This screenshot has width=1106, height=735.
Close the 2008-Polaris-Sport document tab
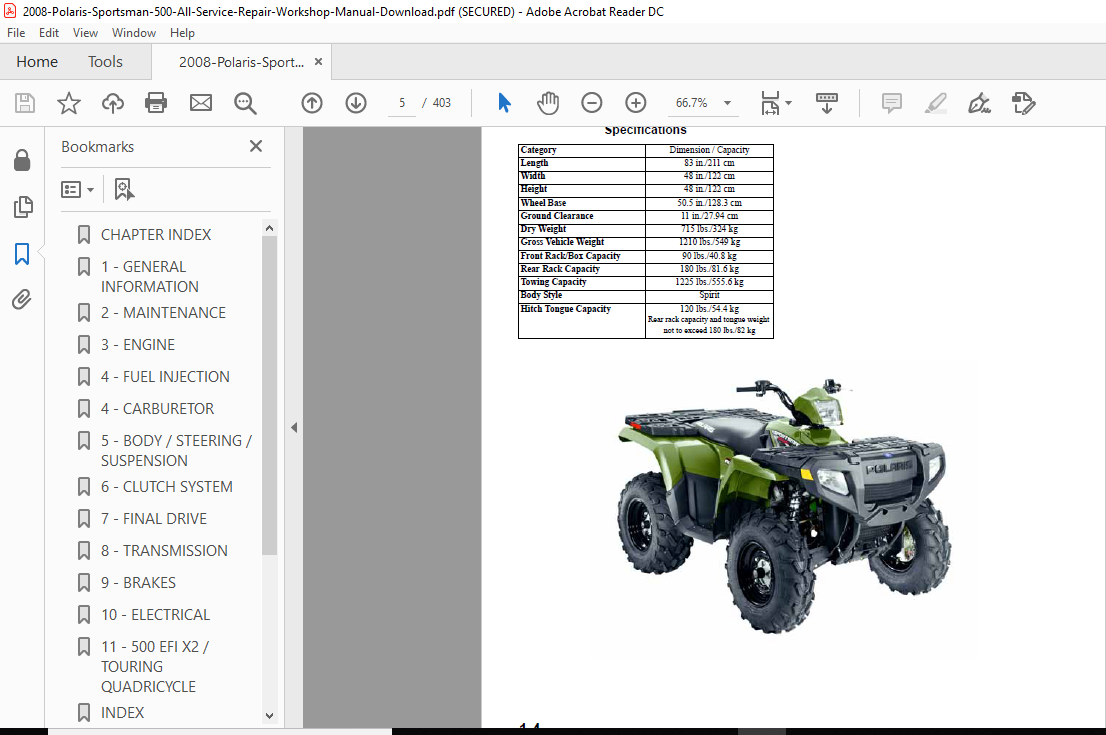(x=318, y=61)
